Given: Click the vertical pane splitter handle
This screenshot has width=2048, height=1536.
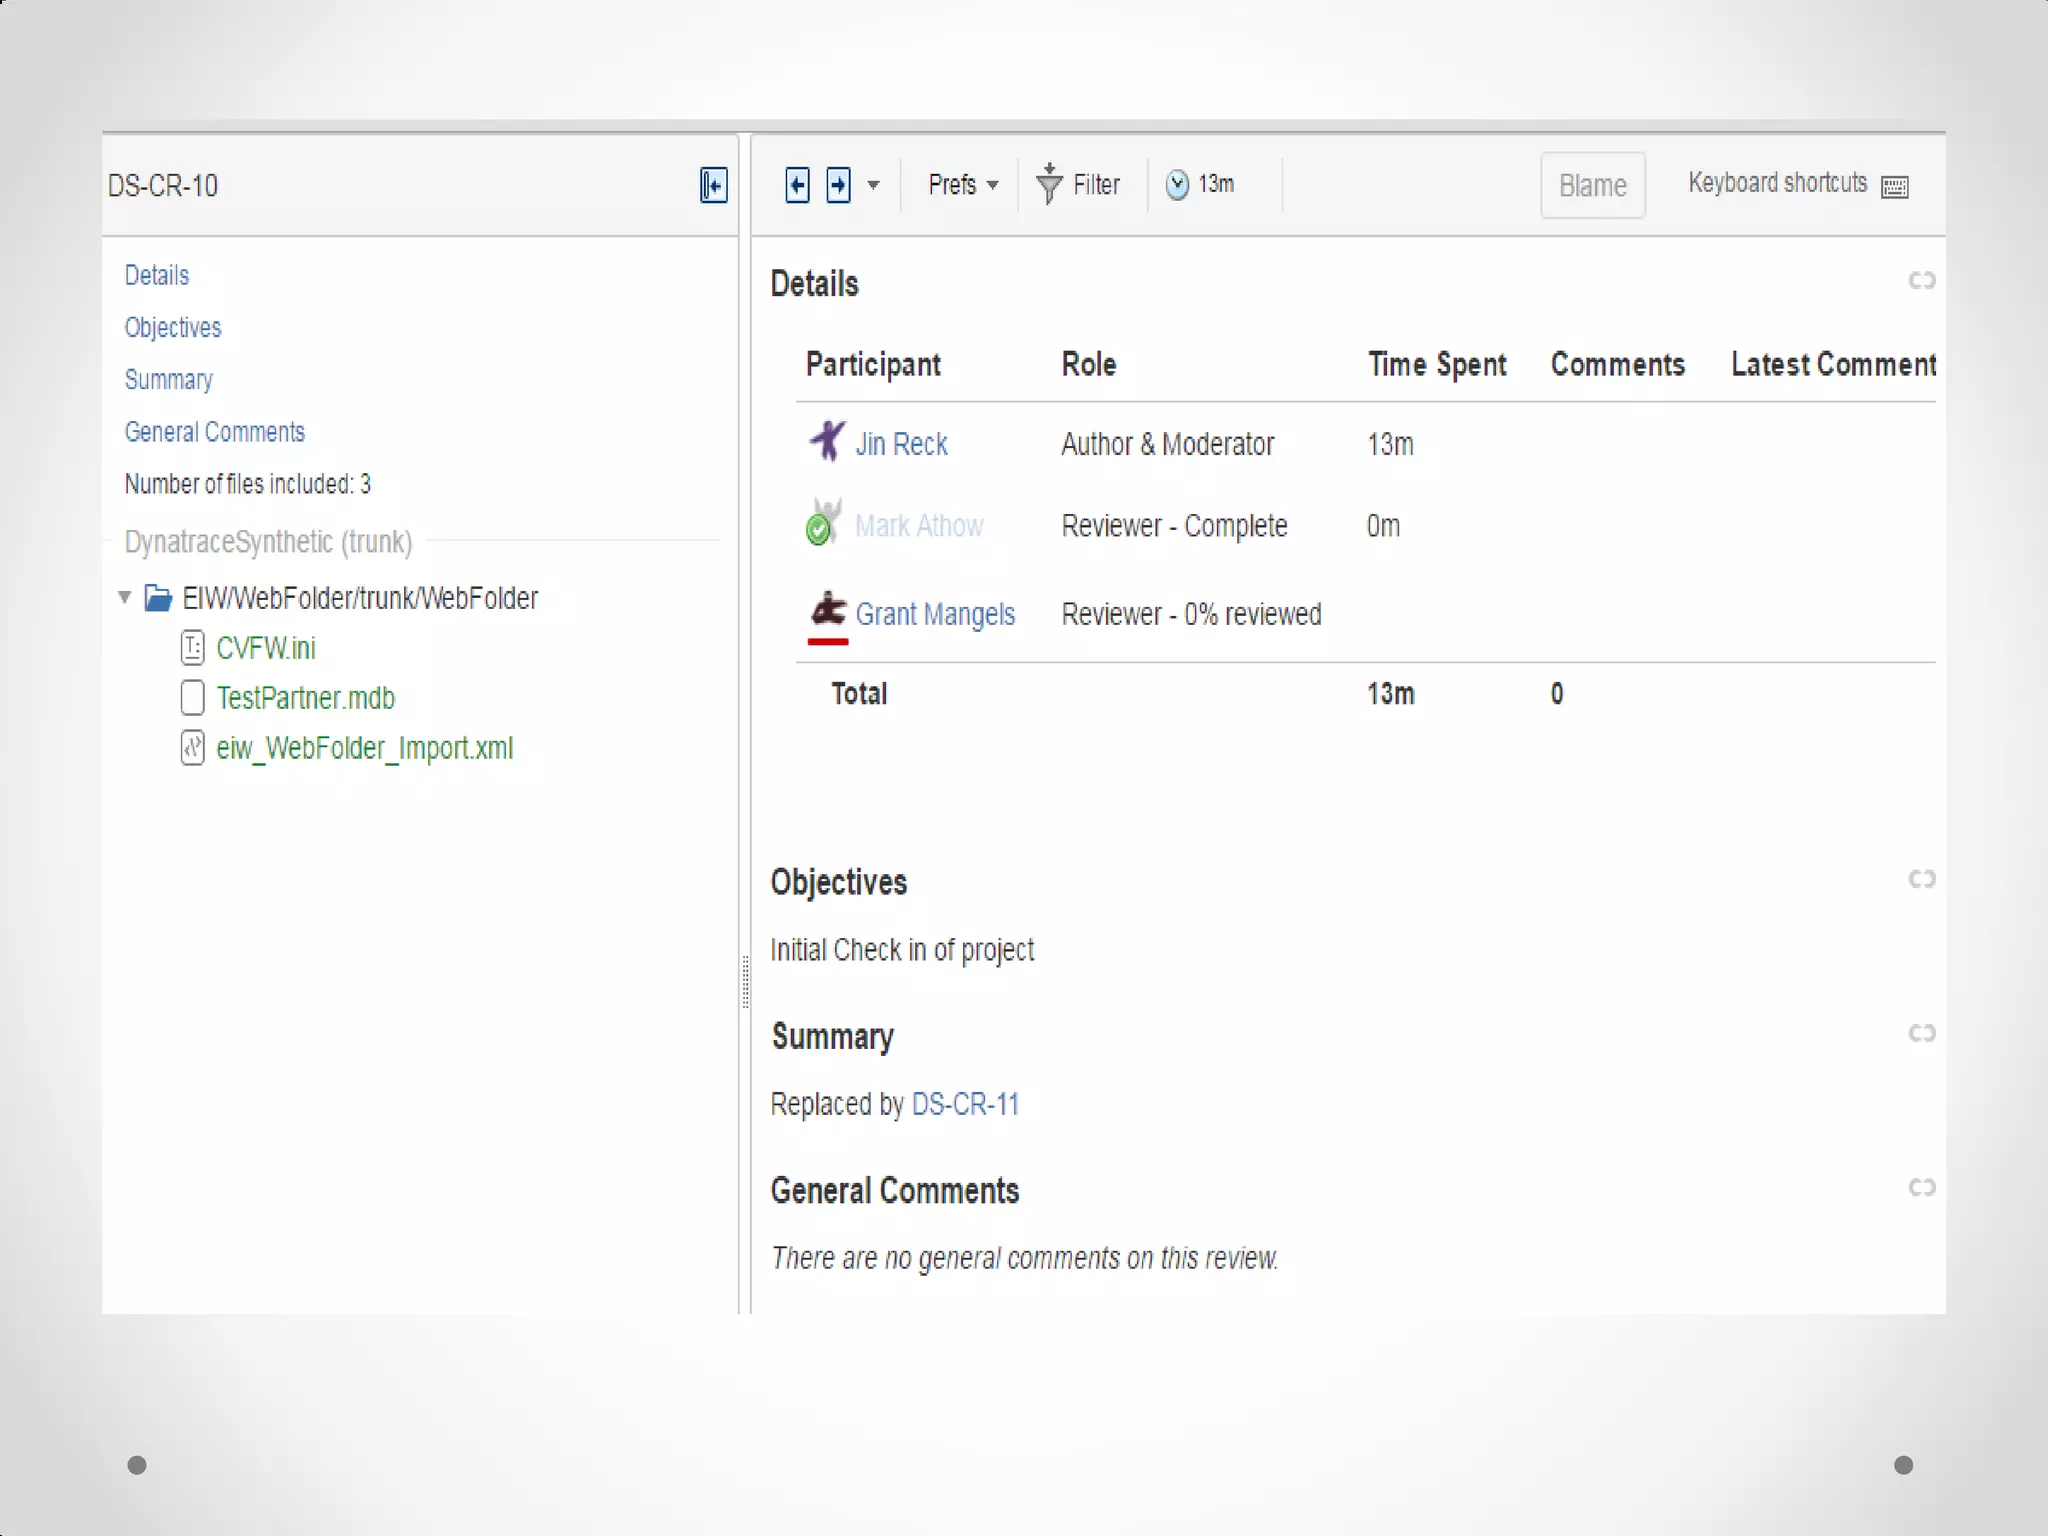Looking at the screenshot, I should (745, 982).
